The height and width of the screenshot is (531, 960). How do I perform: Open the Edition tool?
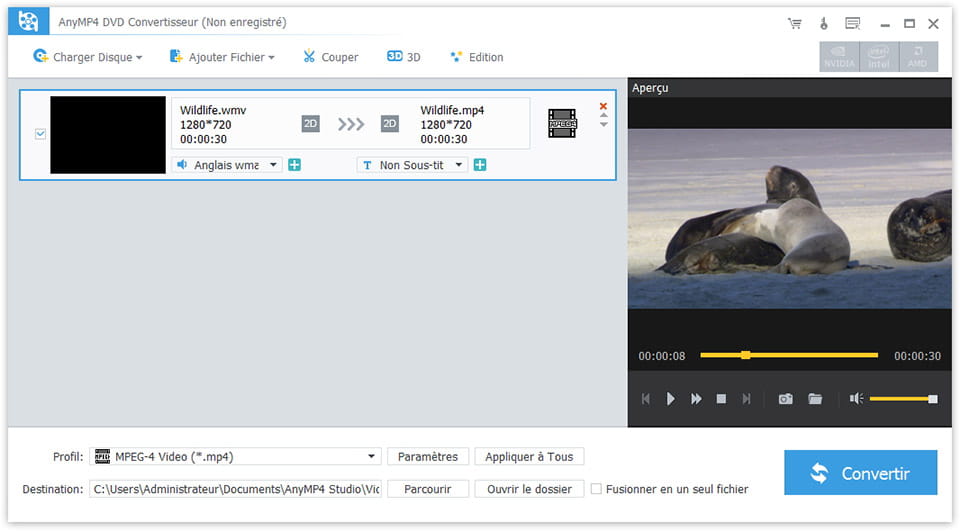pyautogui.click(x=477, y=57)
